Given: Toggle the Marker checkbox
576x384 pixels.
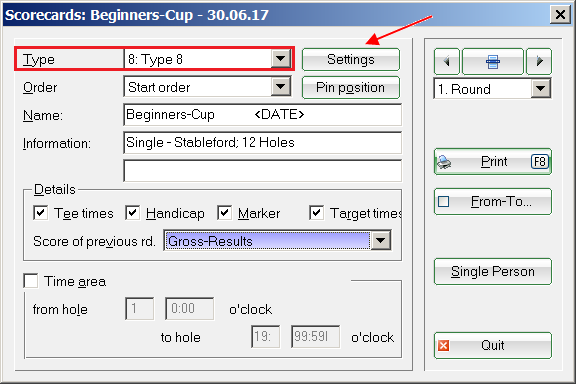Looking at the screenshot, I should coord(224,213).
